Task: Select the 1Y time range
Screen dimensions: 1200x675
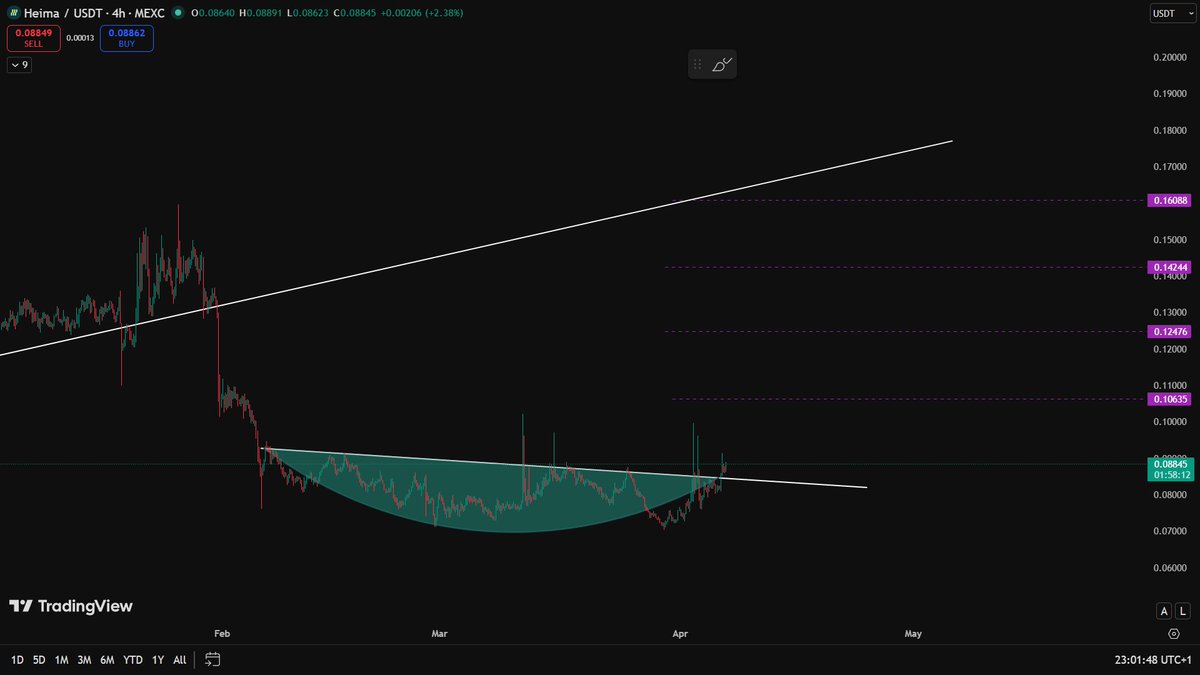Action: [158, 660]
